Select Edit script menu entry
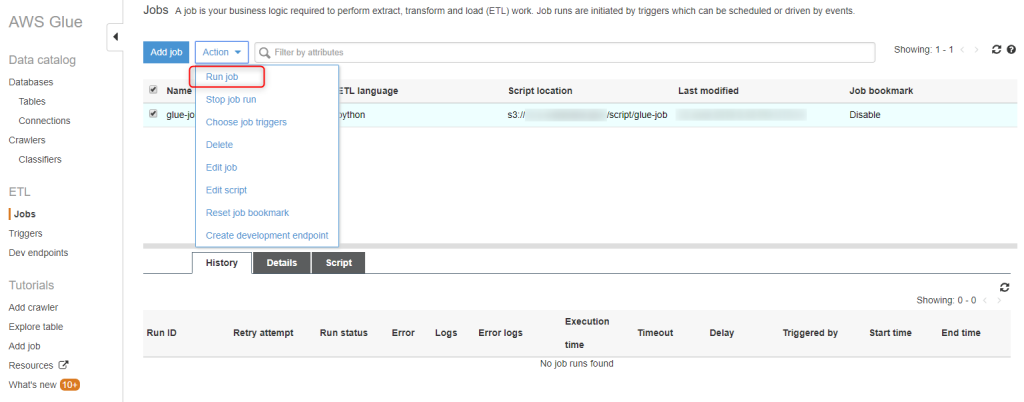Viewport: 1024px width, 402px height. 226,190
